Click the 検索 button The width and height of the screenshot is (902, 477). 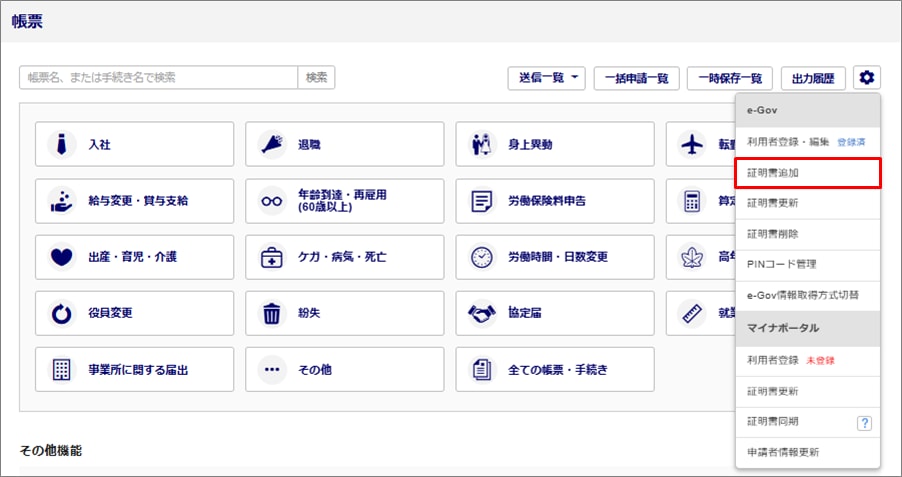(316, 78)
